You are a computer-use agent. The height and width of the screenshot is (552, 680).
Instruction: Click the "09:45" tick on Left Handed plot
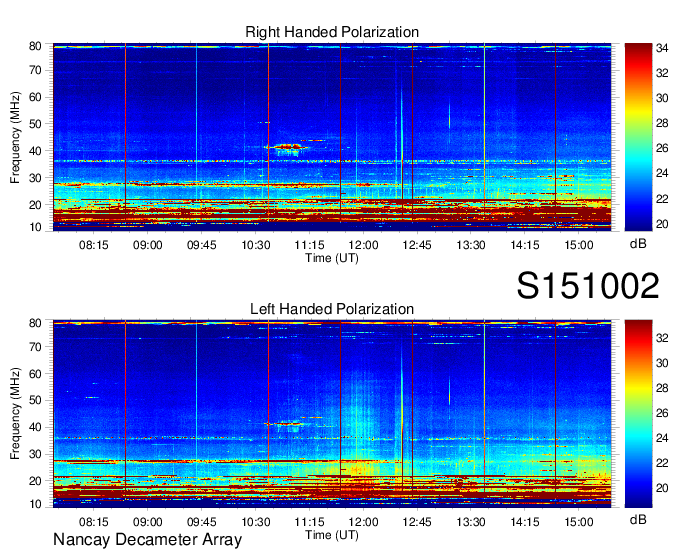[x=201, y=522]
